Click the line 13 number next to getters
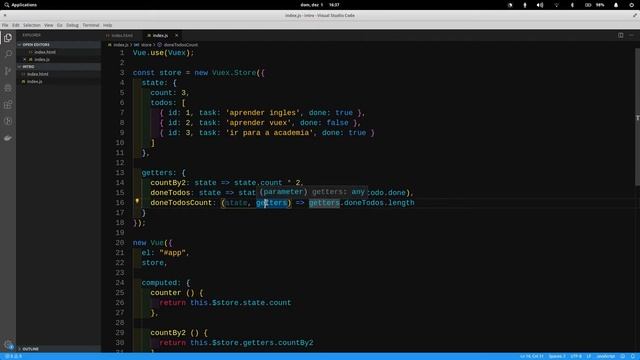Viewport: 640px width, 360px height. 120,173
